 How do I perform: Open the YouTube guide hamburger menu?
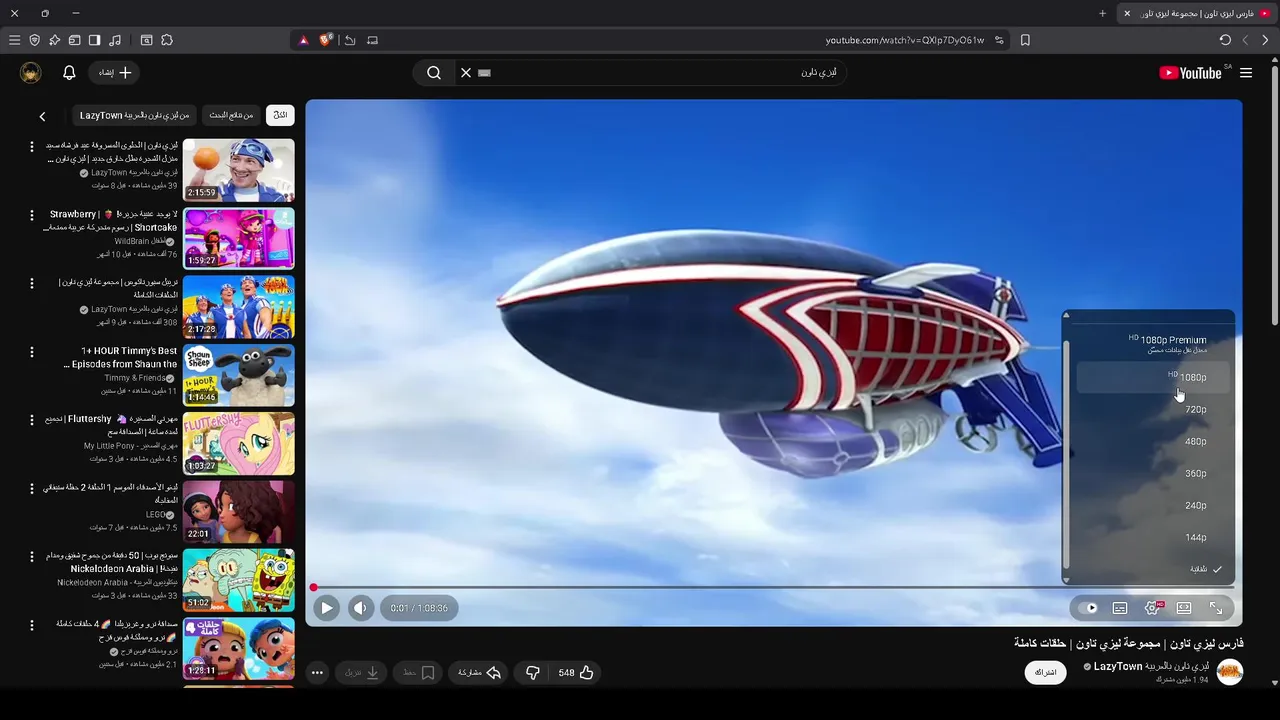pos(1246,72)
